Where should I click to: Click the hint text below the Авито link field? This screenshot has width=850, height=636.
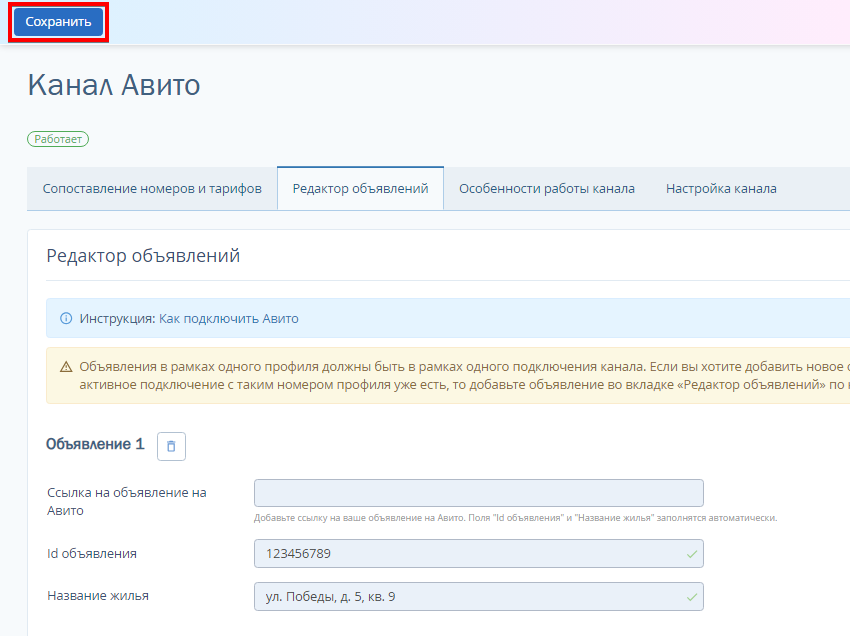point(516,518)
